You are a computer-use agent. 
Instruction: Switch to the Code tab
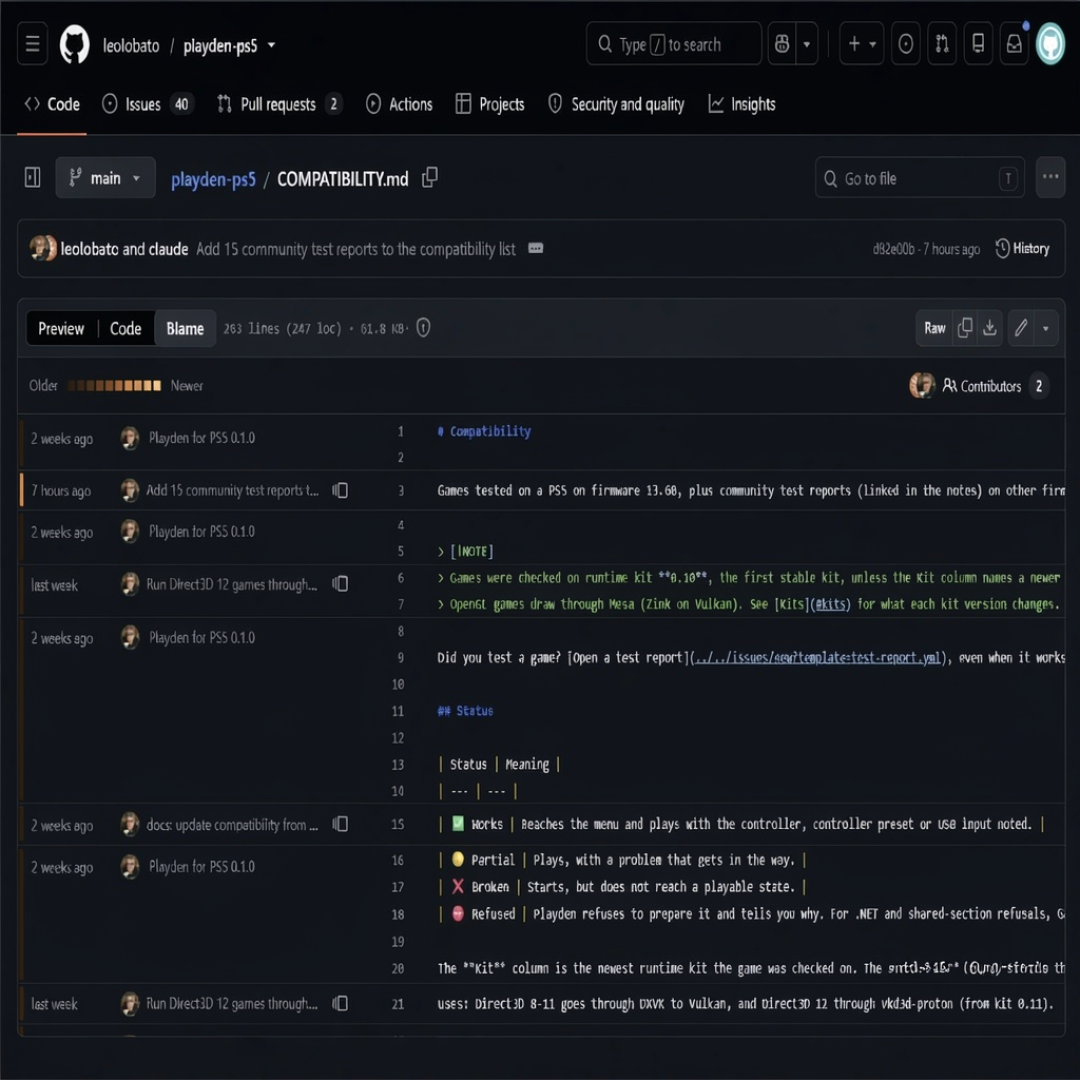(x=52, y=104)
